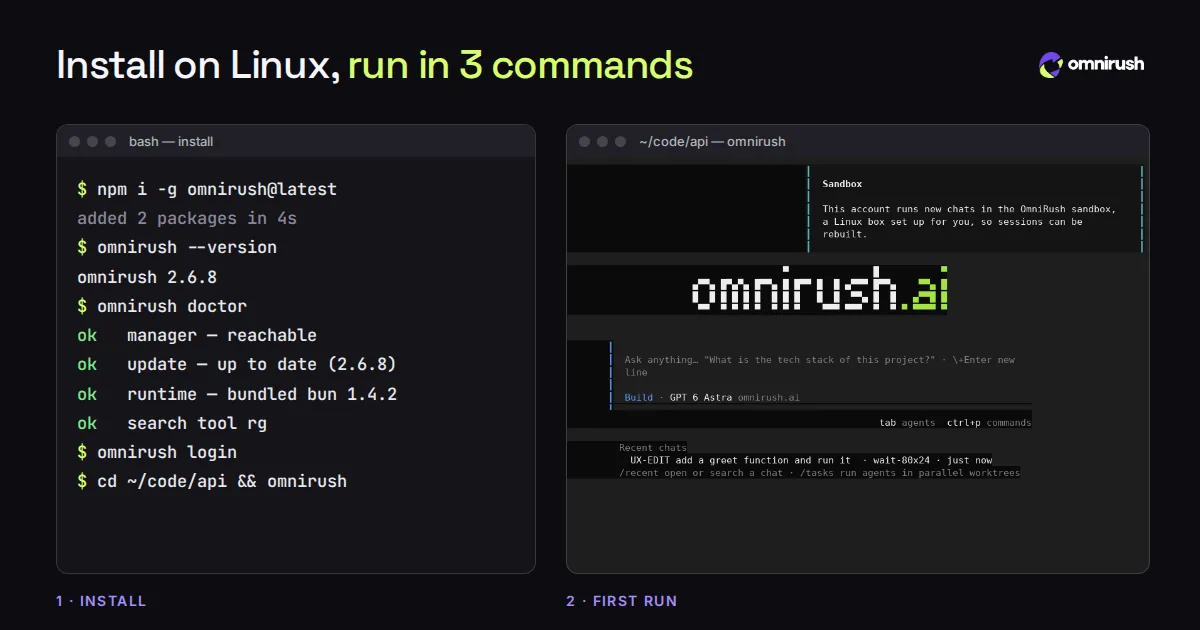The height and width of the screenshot is (630, 1200).
Task: Click the '$ omnirush --version' command line
Action: [177, 247]
